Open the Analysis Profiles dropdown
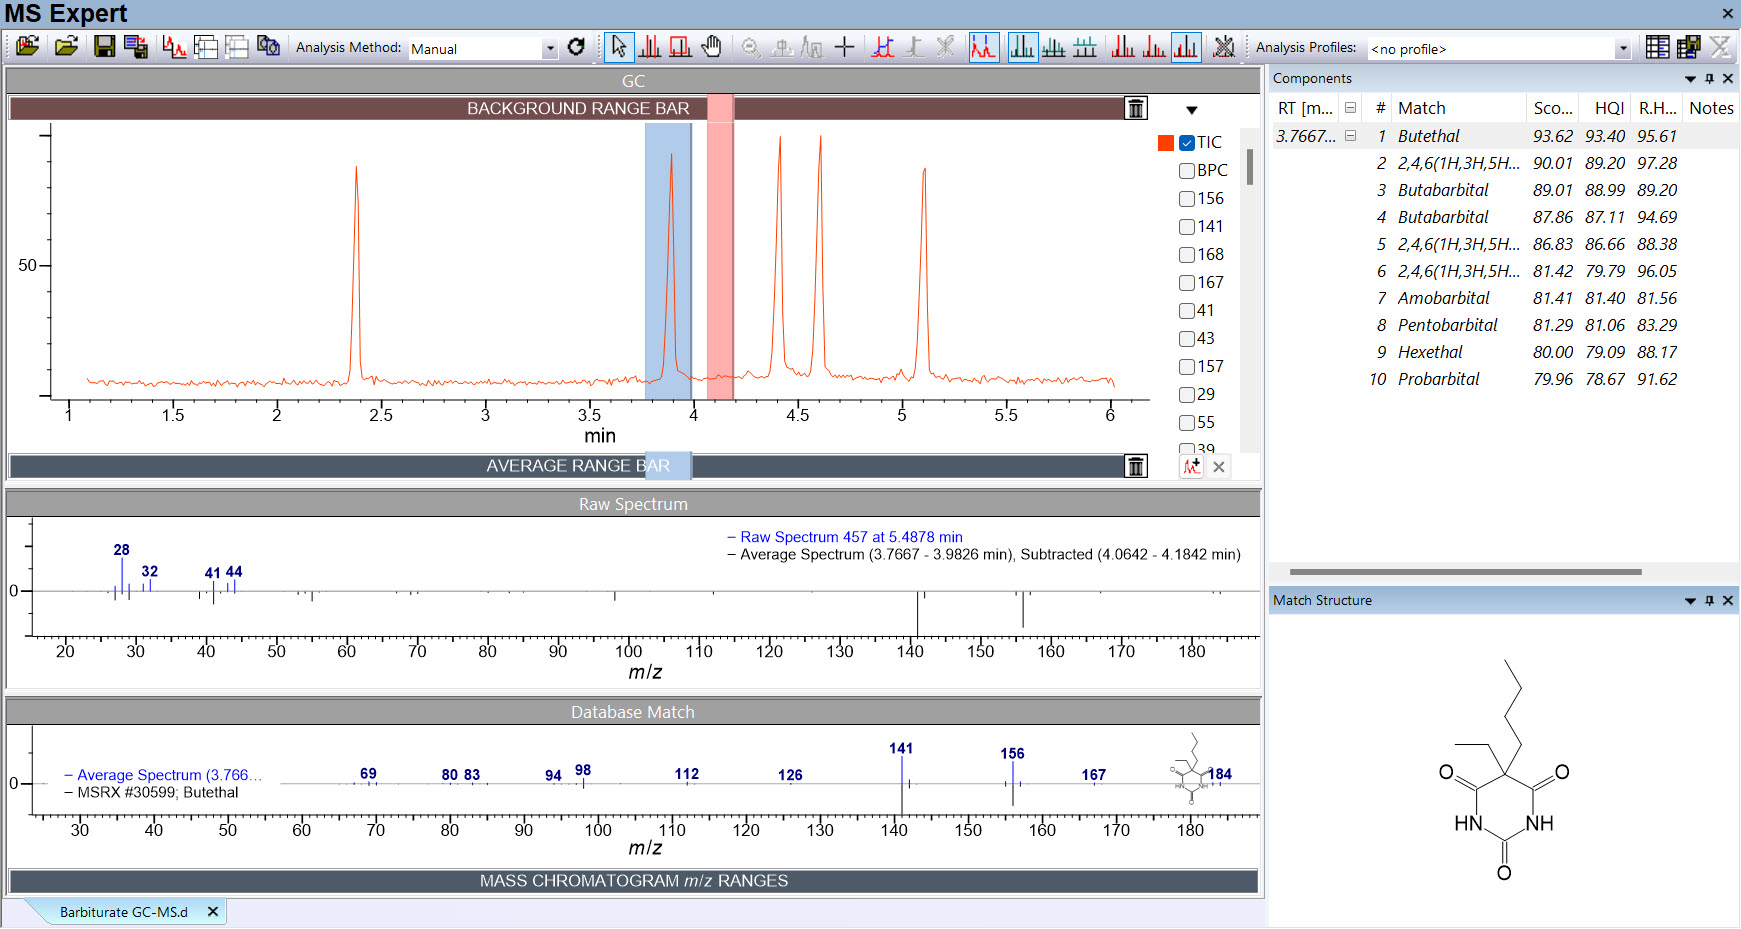The image size is (1741, 929). pyautogui.click(x=1622, y=48)
